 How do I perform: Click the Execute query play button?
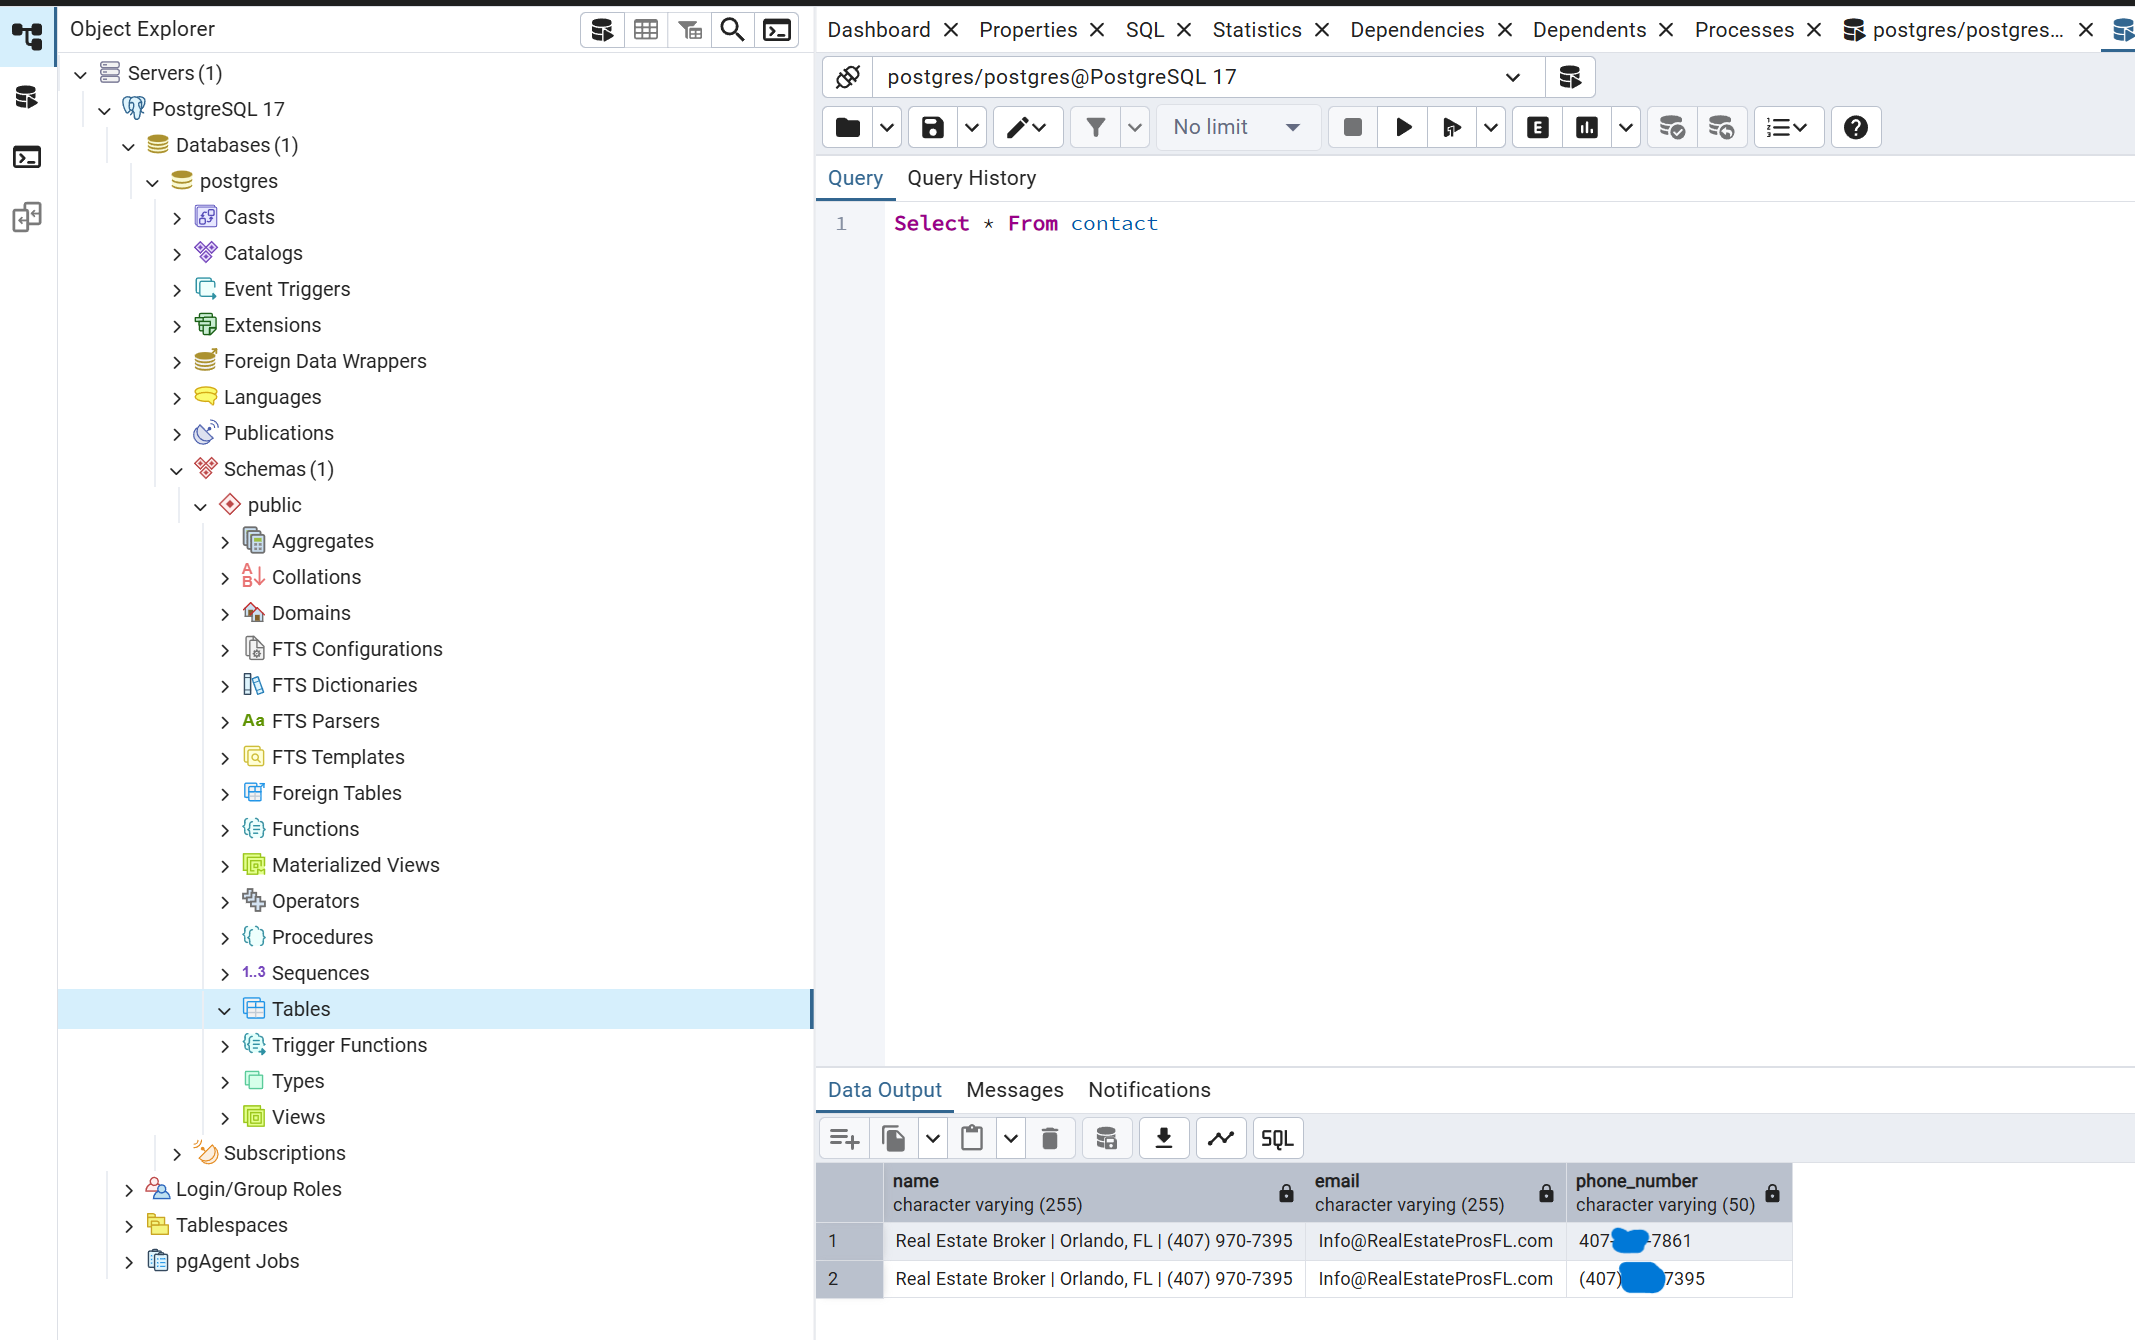(1403, 127)
